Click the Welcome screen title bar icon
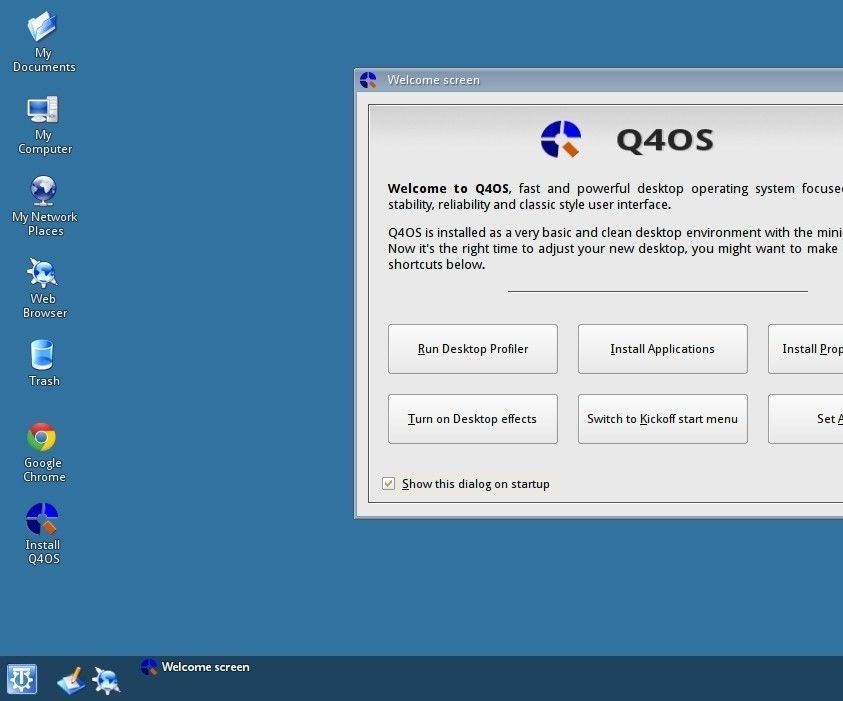The height and width of the screenshot is (701, 843). pos(368,80)
